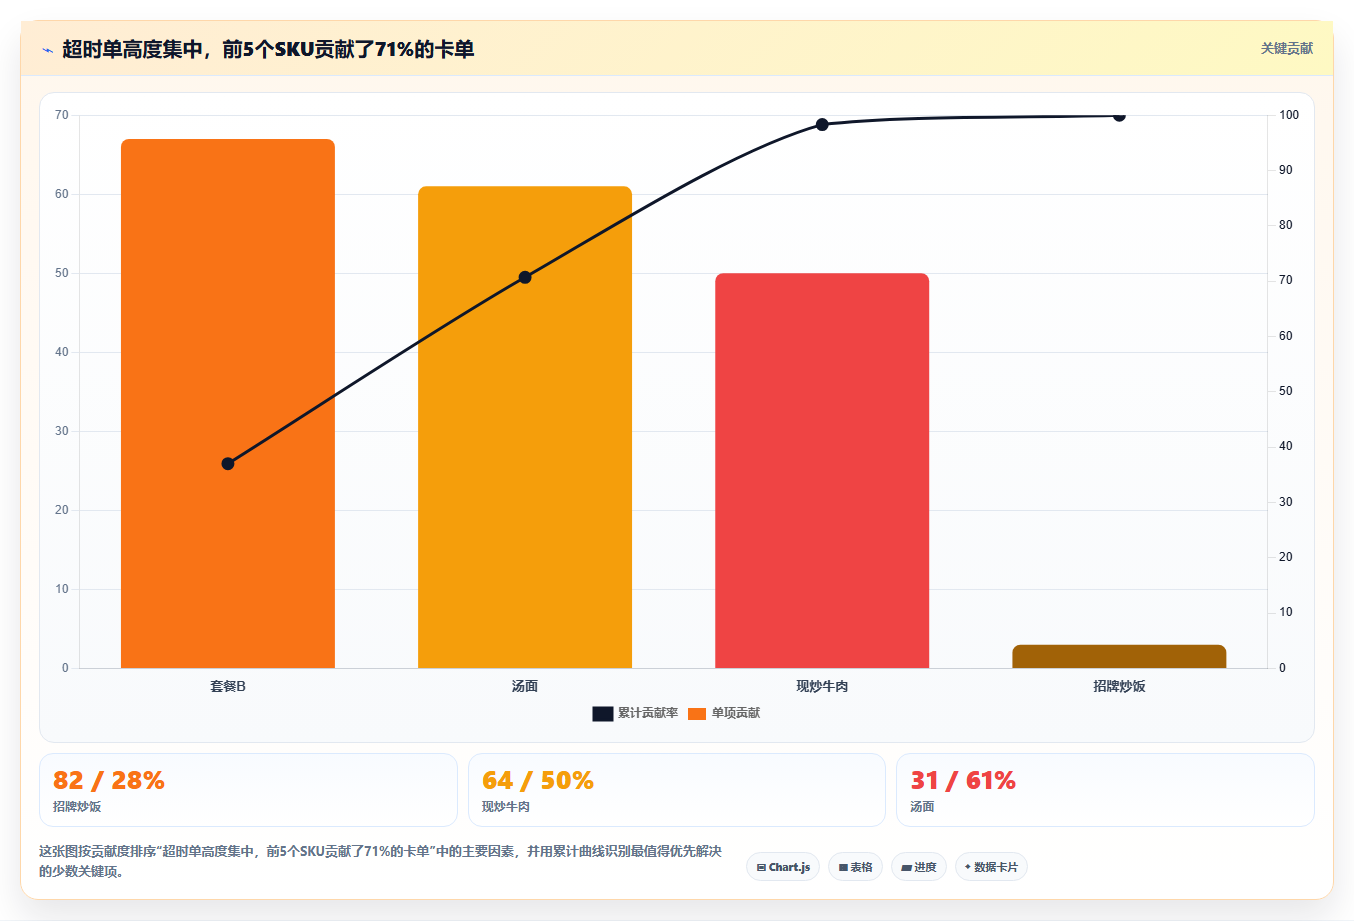Screen dimensions: 1354x921
Task: Click the lightning icon beside the chart title
Action: click(x=47, y=50)
